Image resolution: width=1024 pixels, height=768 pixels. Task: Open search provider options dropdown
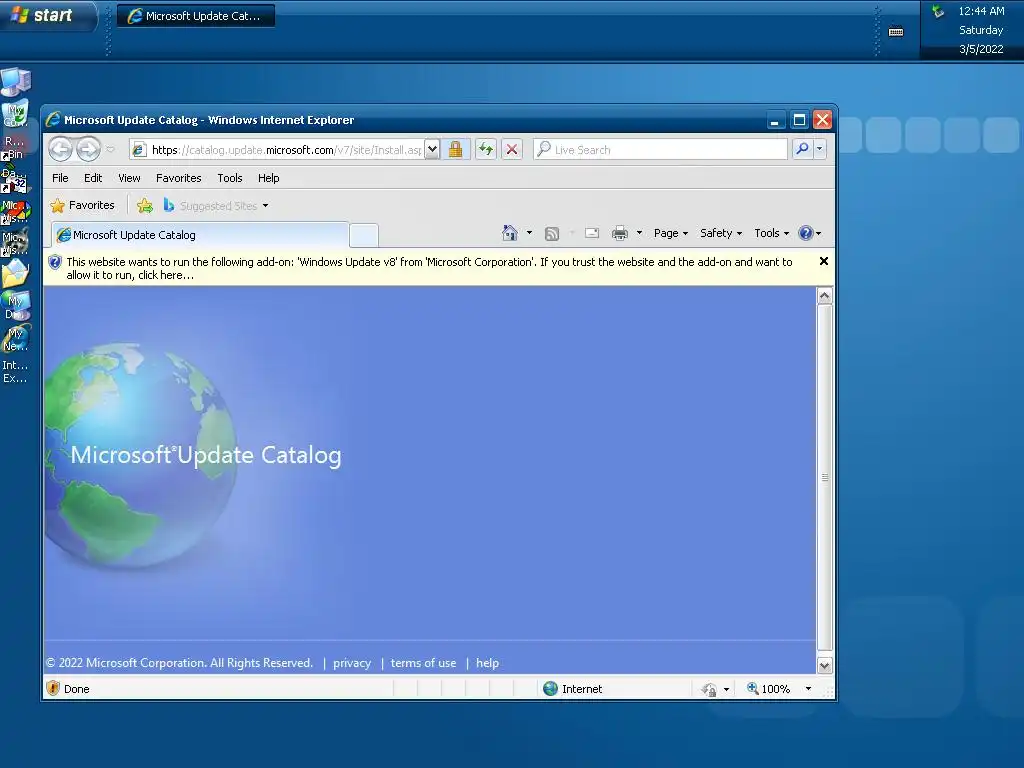[x=820, y=150]
